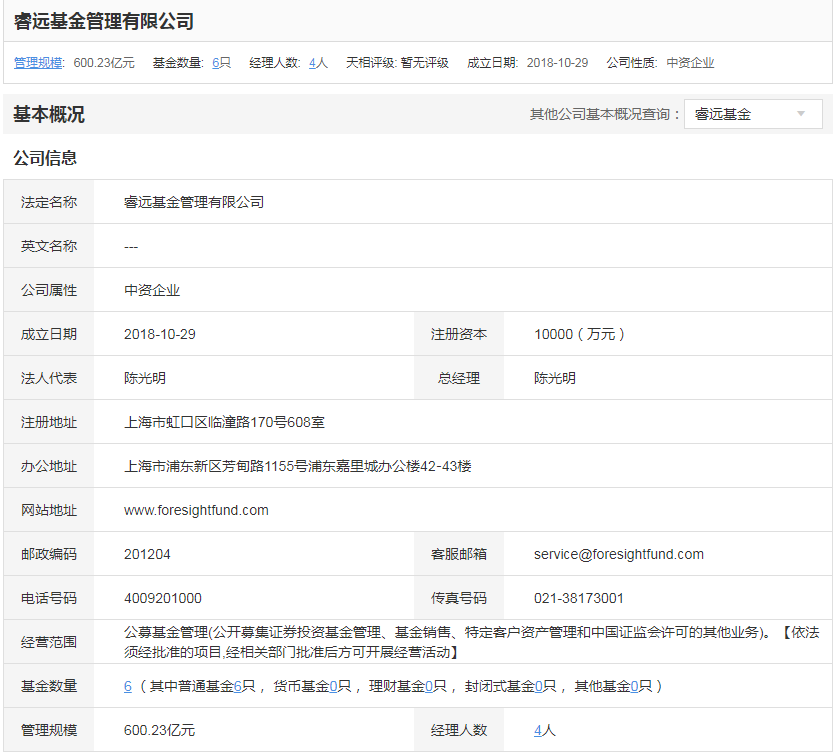834x755 pixels.
Task: Click the 睿远基金管理有限公司 page title
Action: tap(104, 21)
